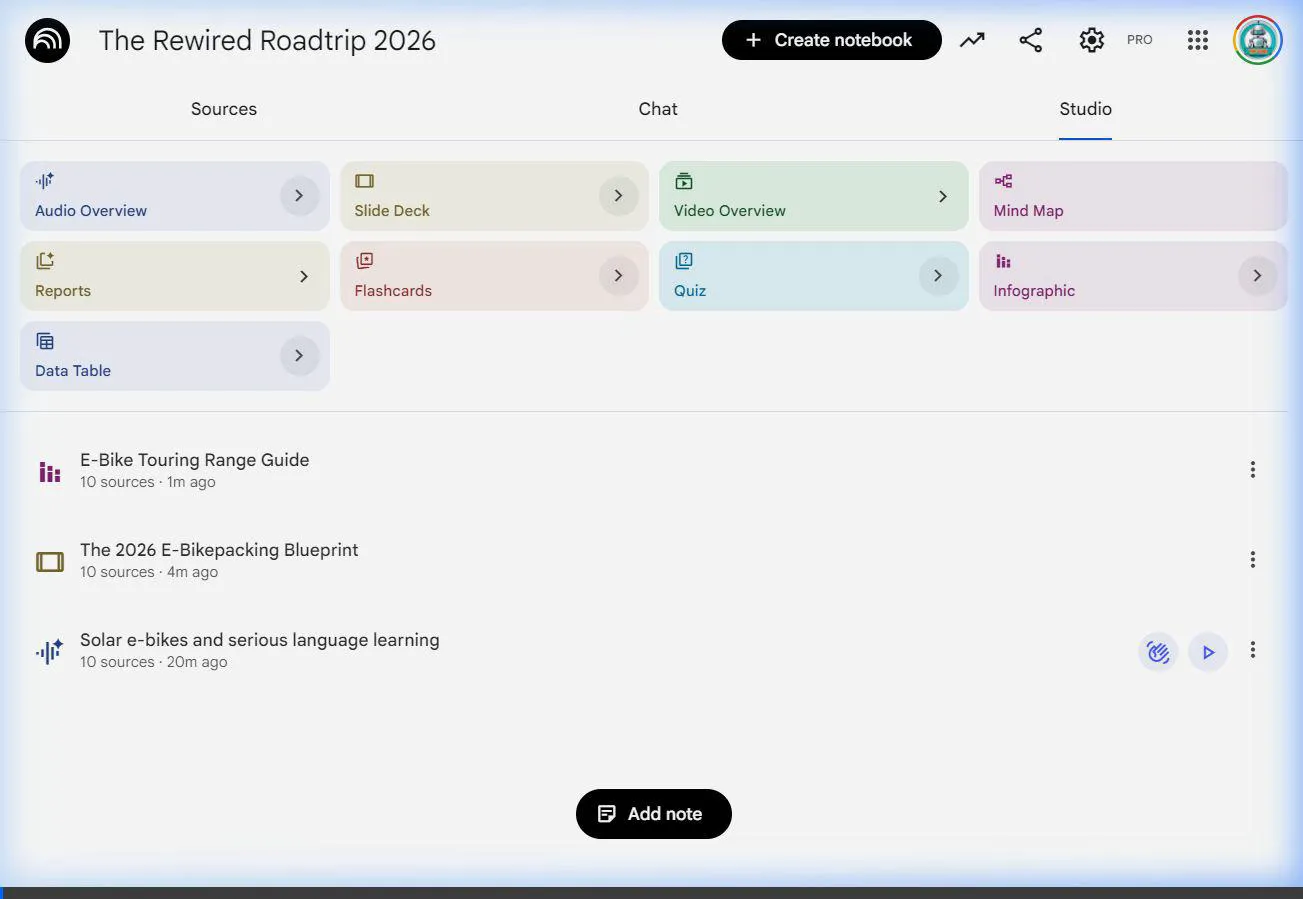
Task: Open more options for E-Bike Touring Range Guide
Action: click(x=1252, y=470)
